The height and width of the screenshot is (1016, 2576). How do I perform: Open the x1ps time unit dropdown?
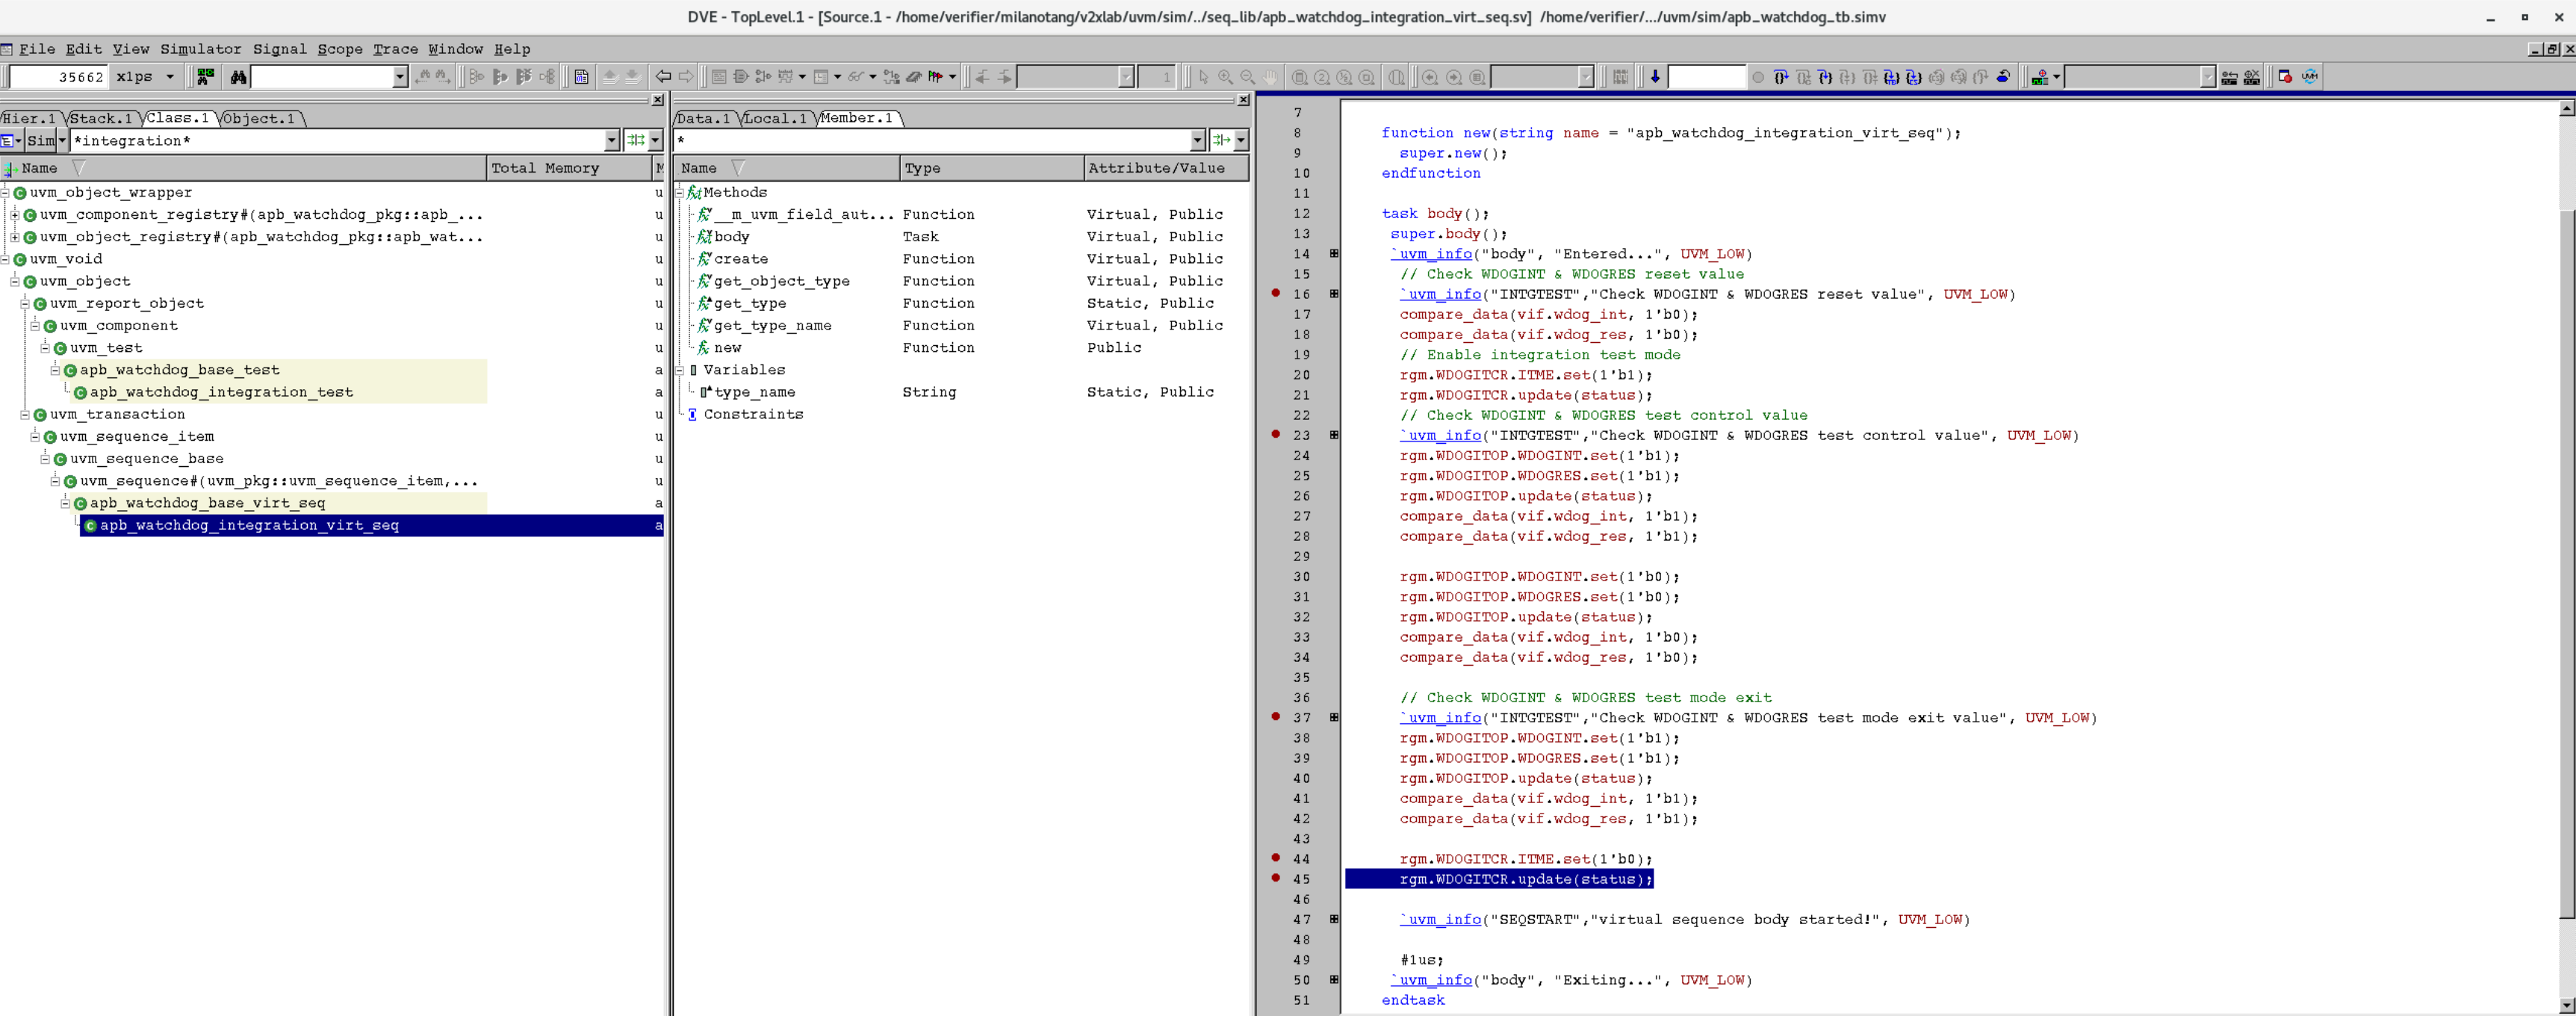(x=169, y=77)
